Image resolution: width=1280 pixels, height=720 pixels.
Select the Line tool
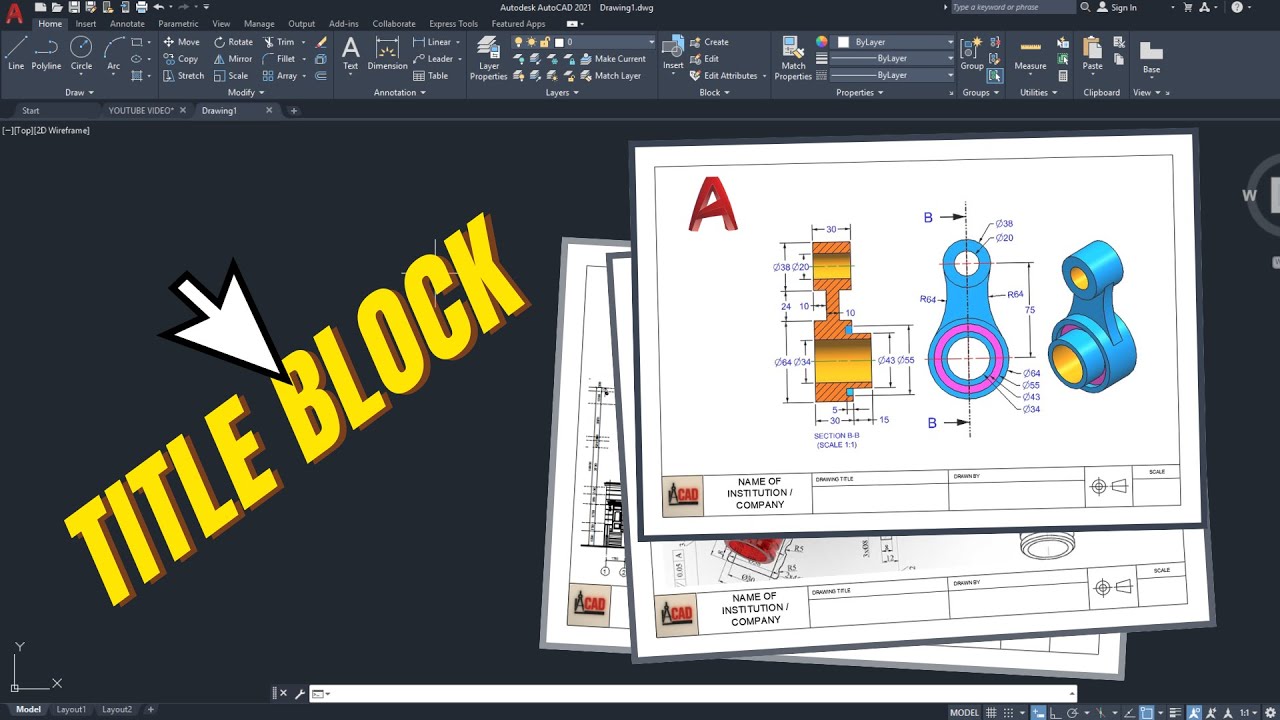(x=16, y=53)
